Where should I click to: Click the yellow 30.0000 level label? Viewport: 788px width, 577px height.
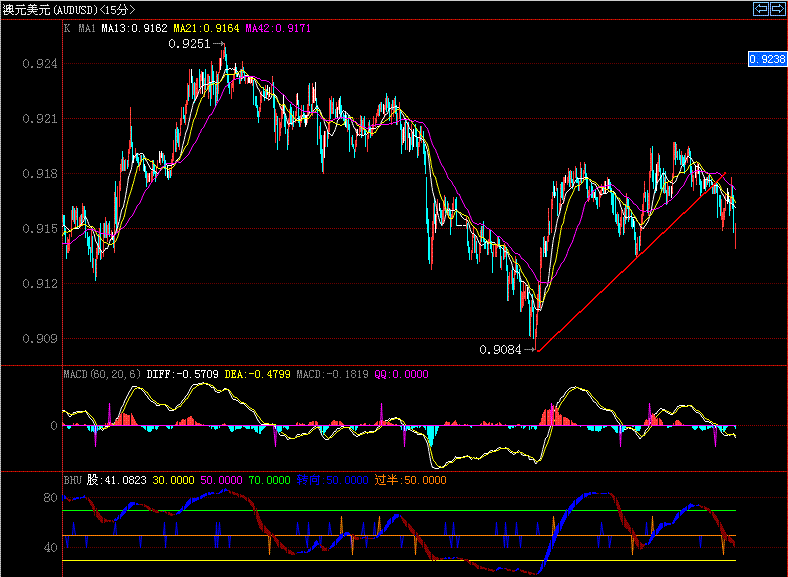[173, 480]
